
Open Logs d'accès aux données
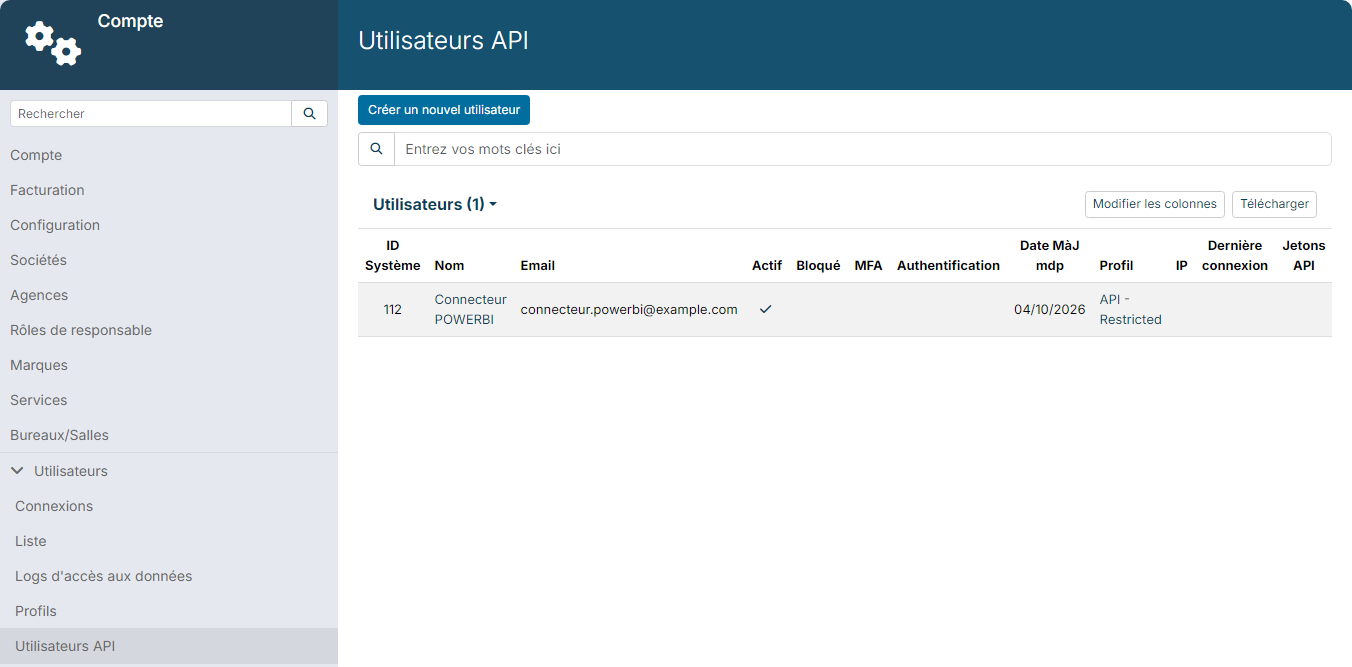[104, 576]
